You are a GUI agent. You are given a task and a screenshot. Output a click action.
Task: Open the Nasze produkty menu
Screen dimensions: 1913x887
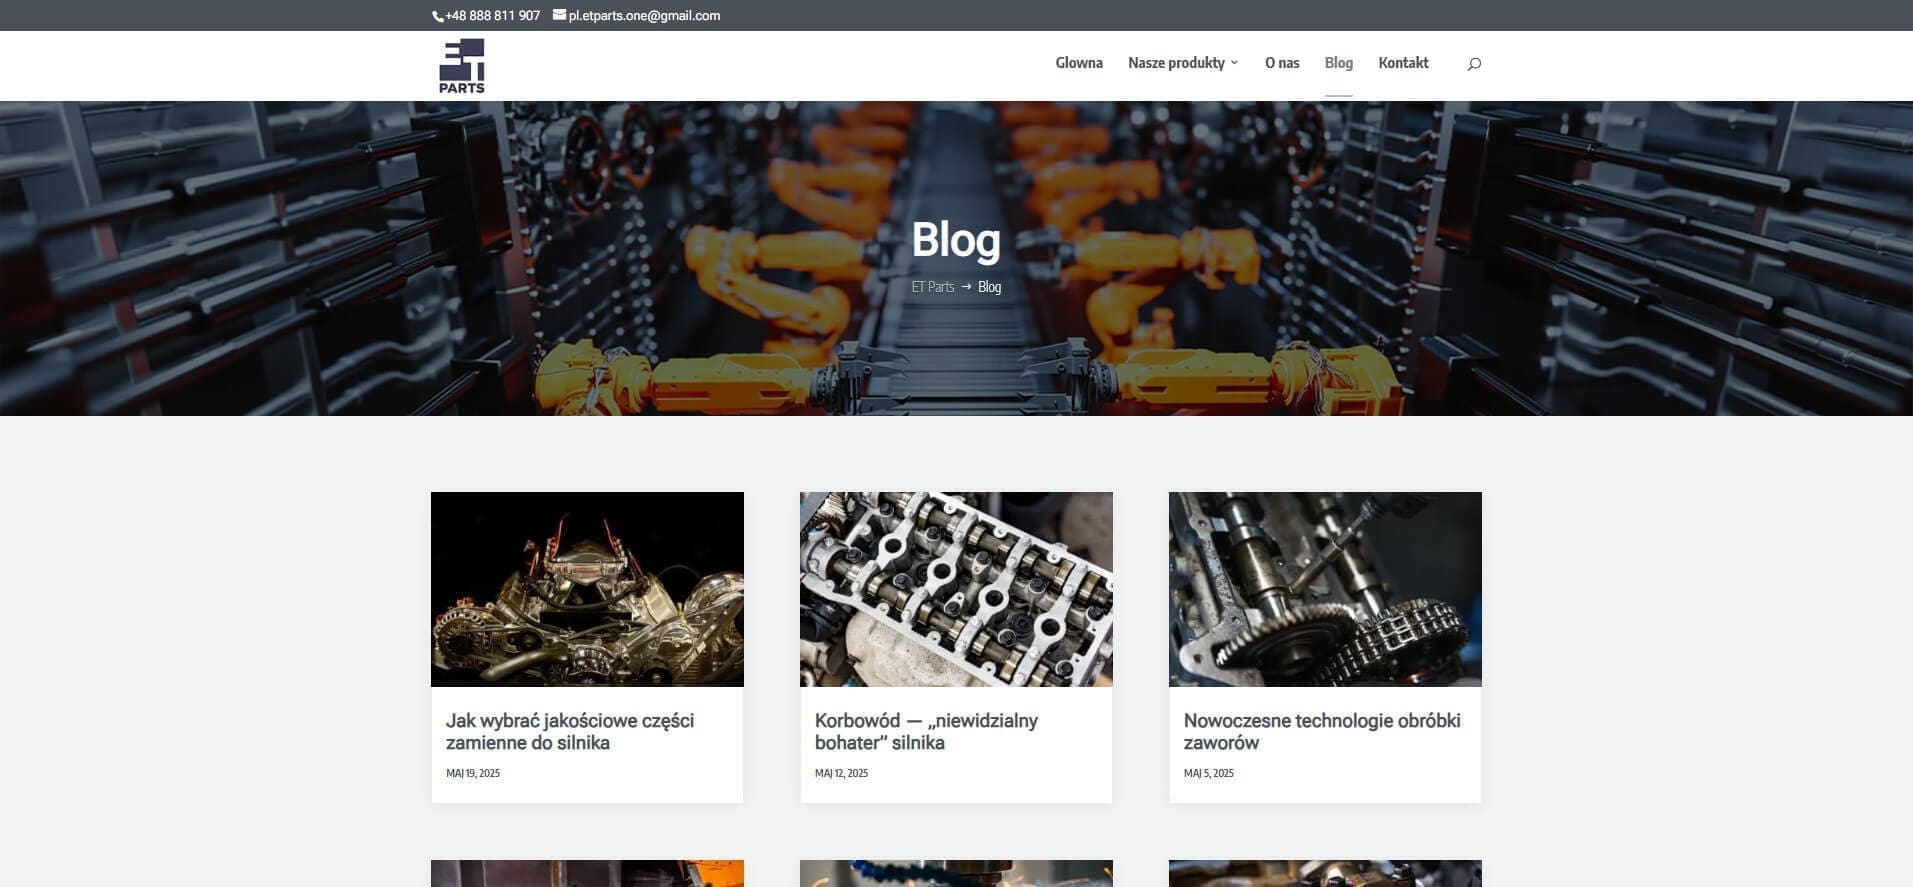[x=1175, y=63]
